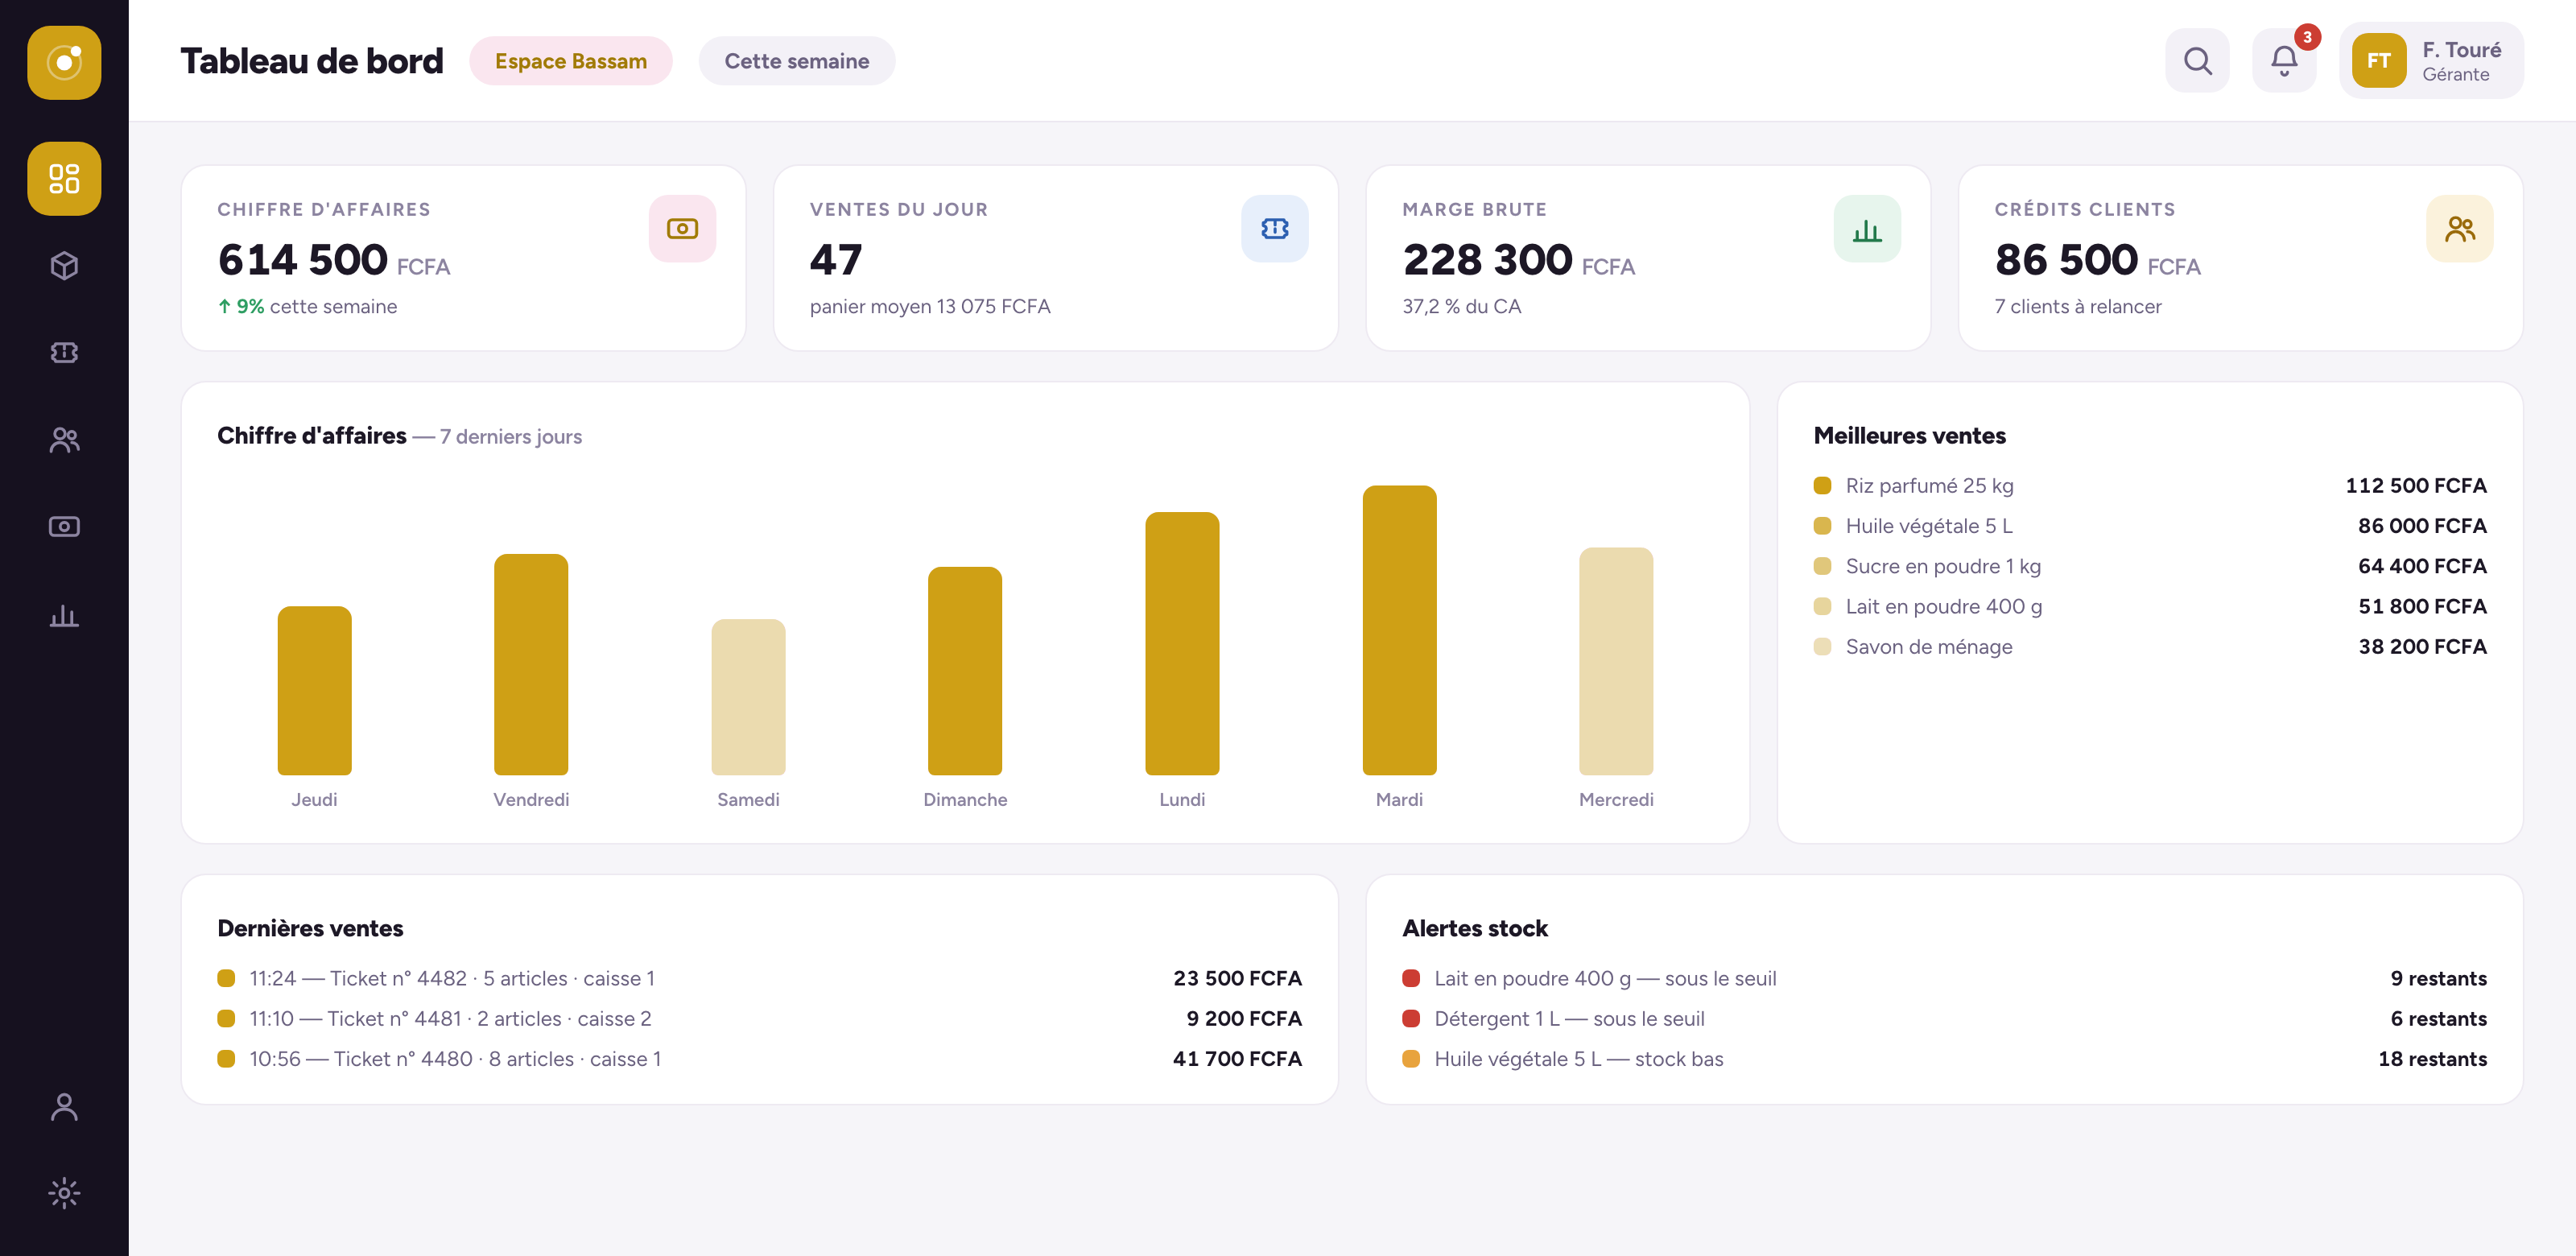This screenshot has height=1256, width=2576.
Task: Select the Espace Bassam store pill
Action: pos(571,61)
